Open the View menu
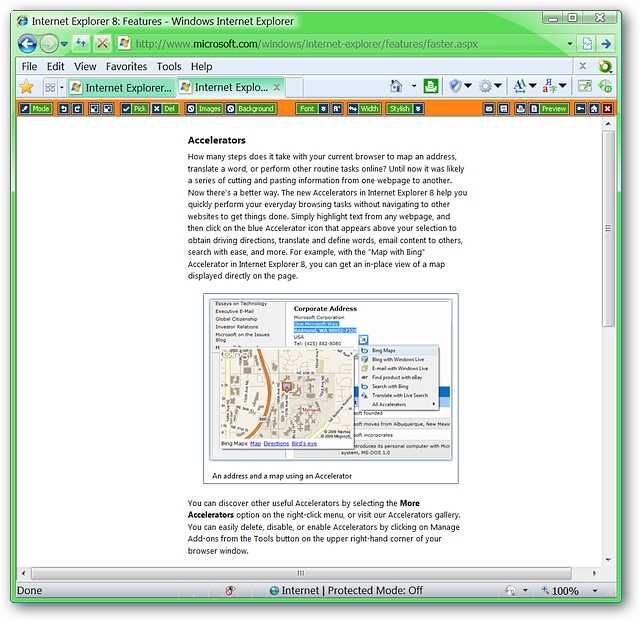This screenshot has width=640, height=621. tap(85, 66)
